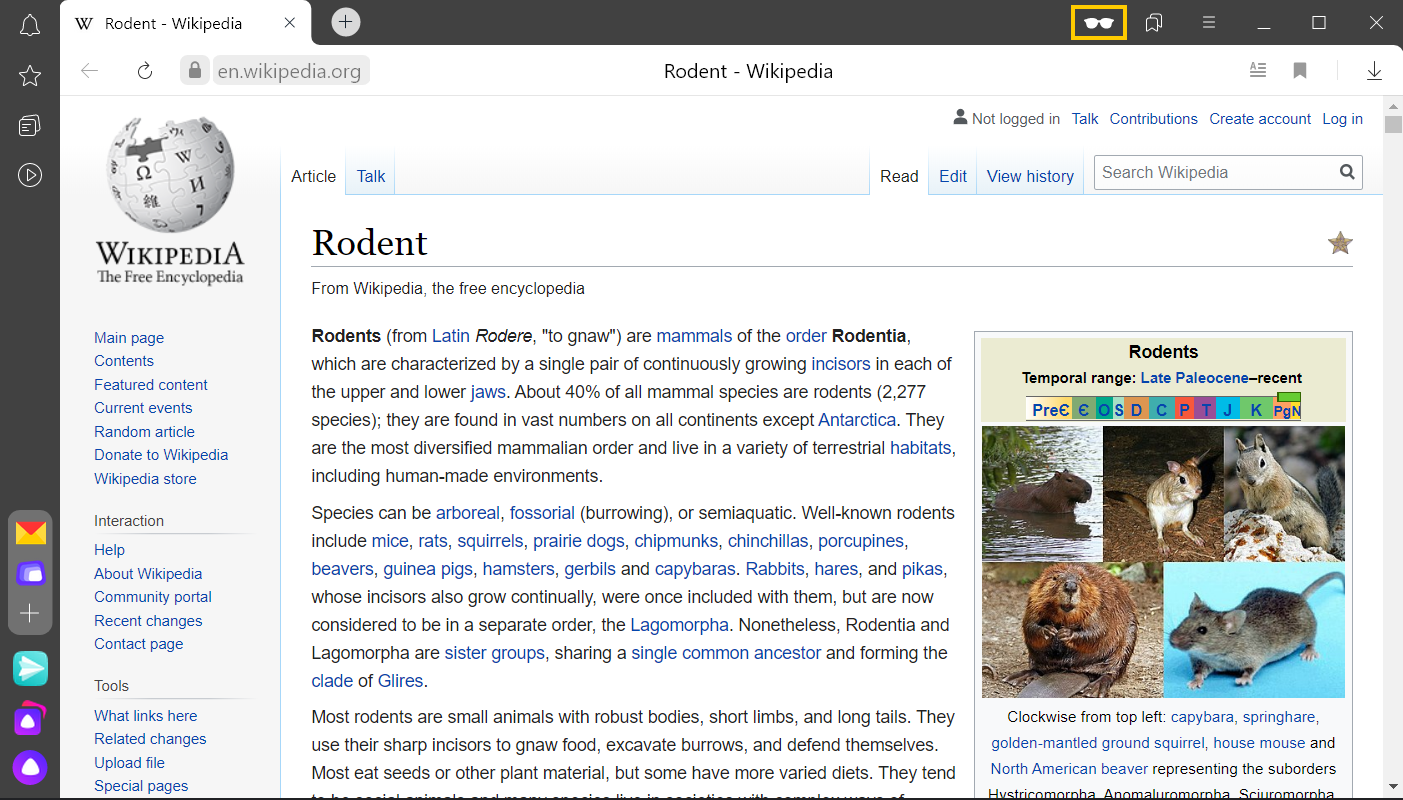1403x800 pixels.
Task: Open a Random article from the sidebar
Action: tap(144, 432)
